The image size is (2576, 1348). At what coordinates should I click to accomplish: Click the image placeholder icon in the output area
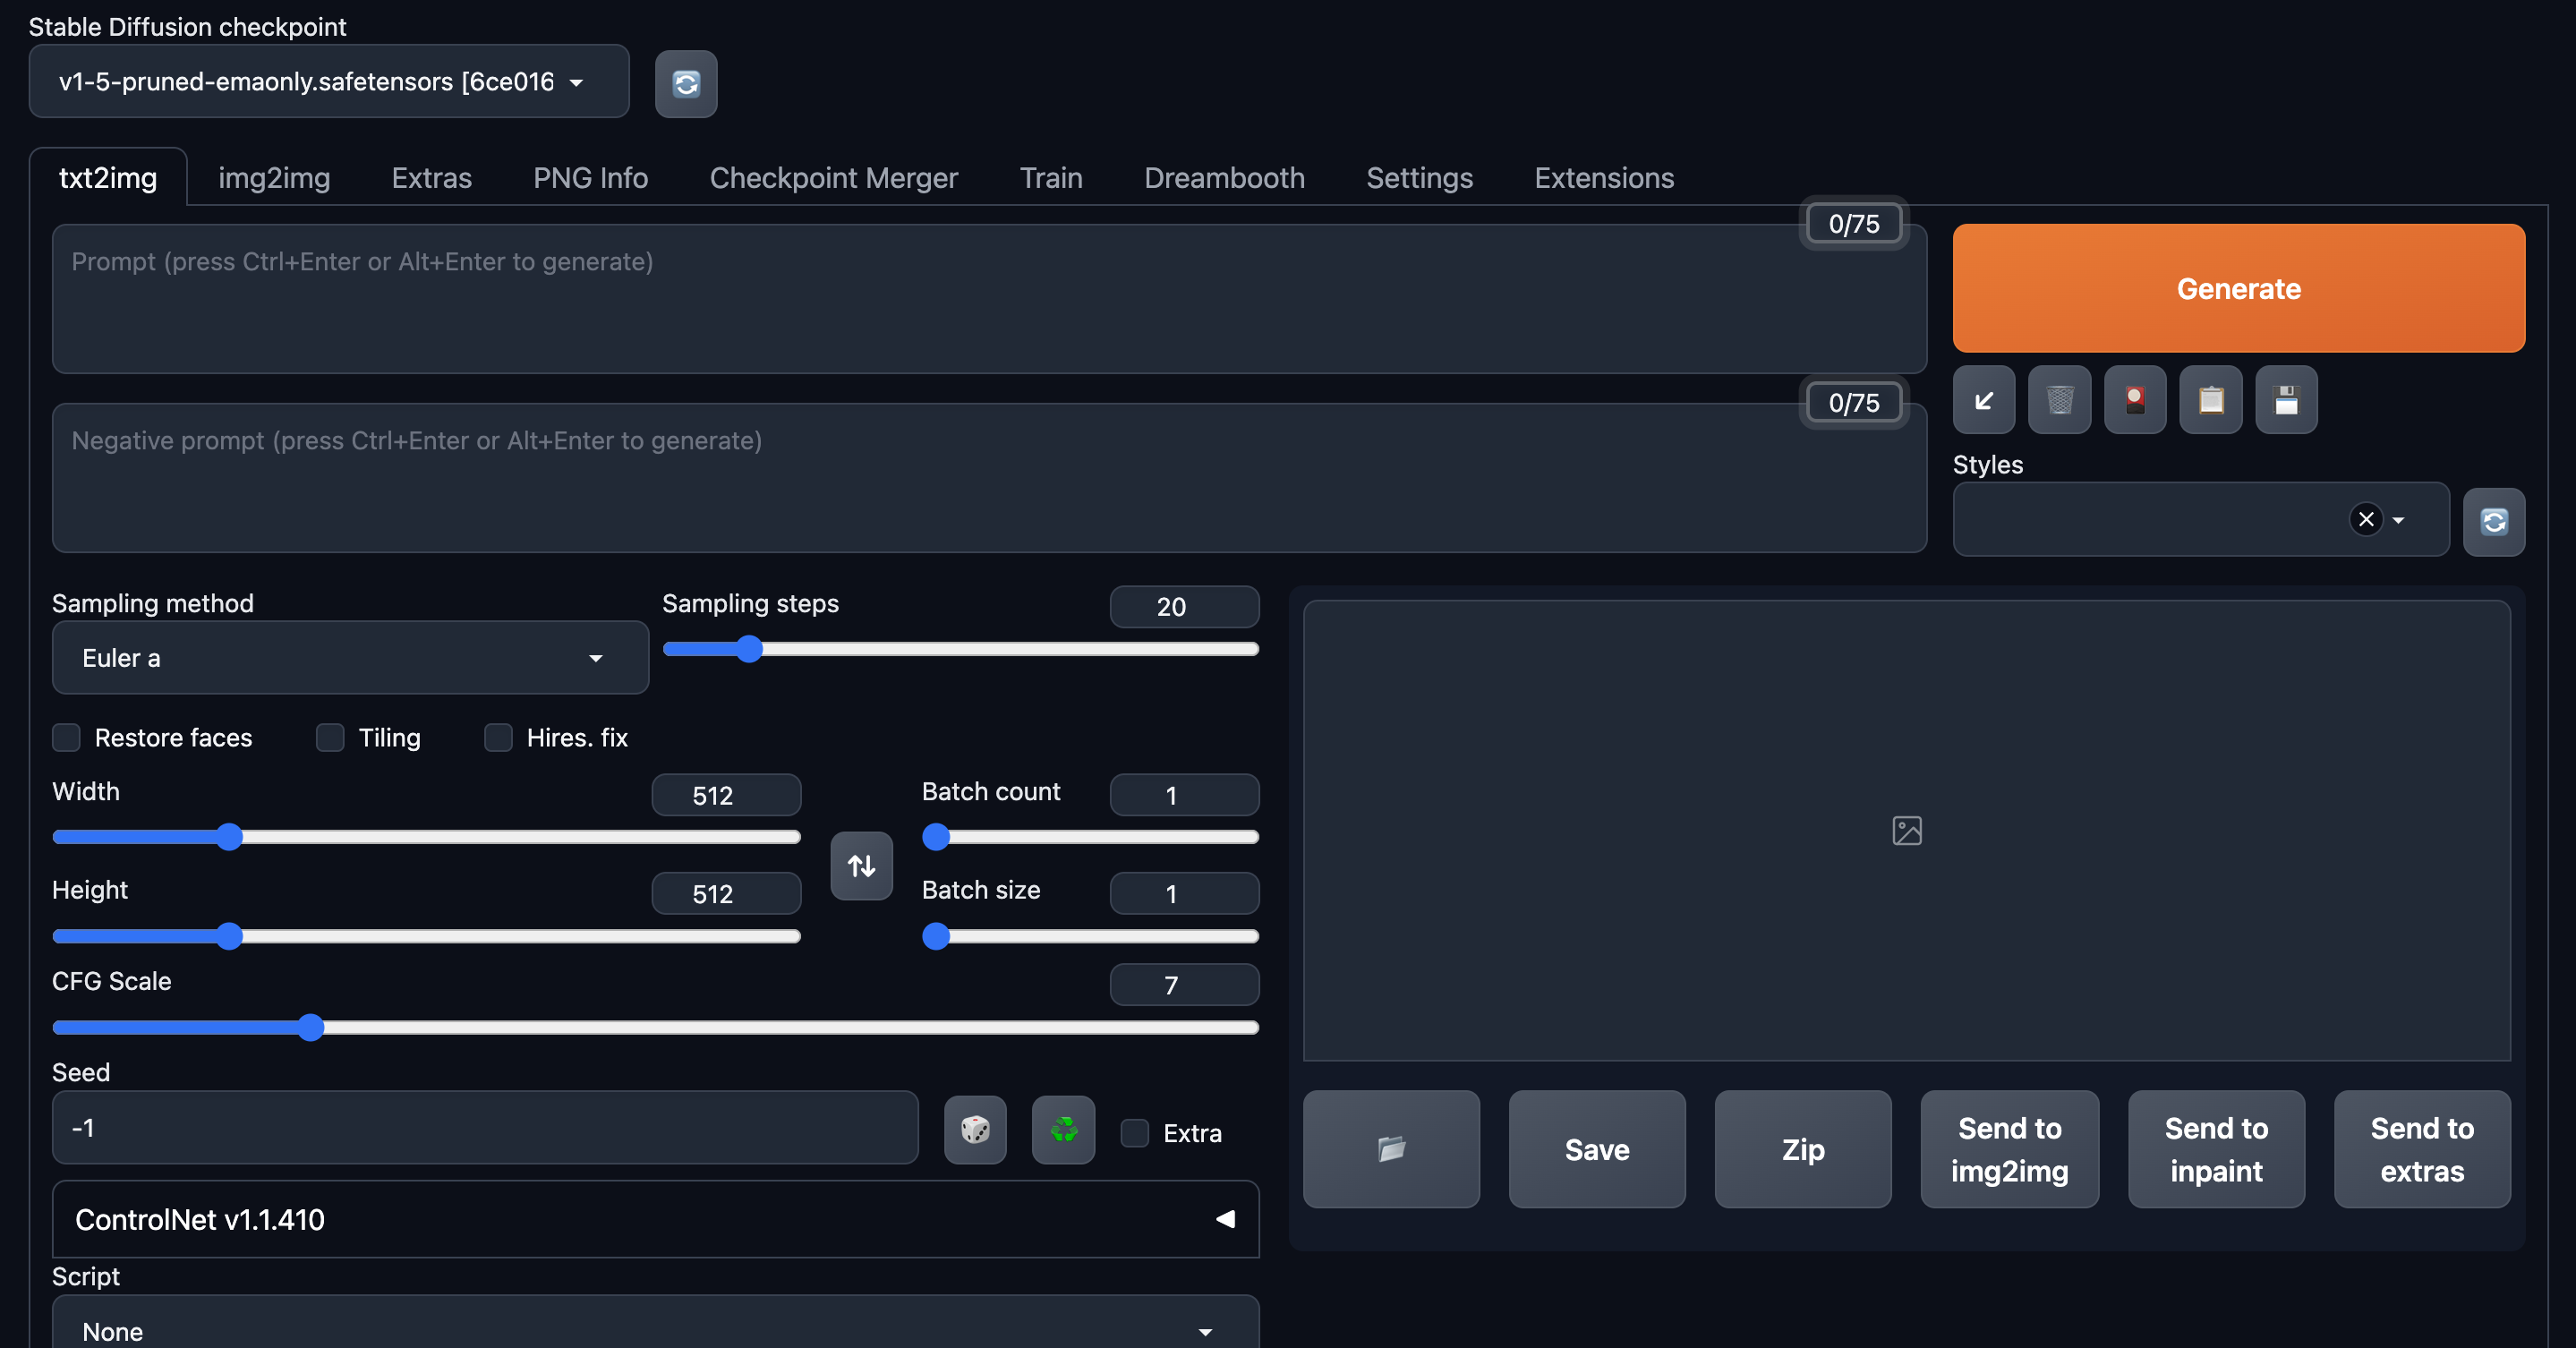1907,830
